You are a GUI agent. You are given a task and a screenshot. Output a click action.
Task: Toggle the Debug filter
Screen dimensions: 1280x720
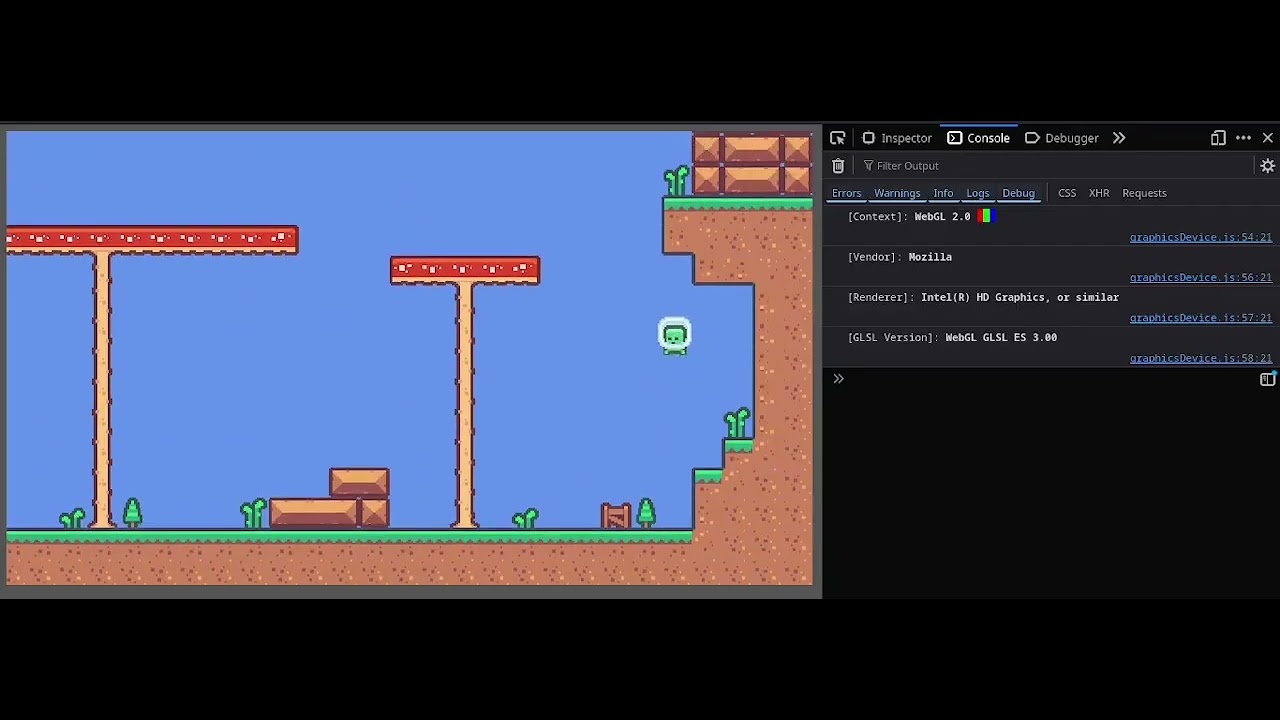(1019, 193)
